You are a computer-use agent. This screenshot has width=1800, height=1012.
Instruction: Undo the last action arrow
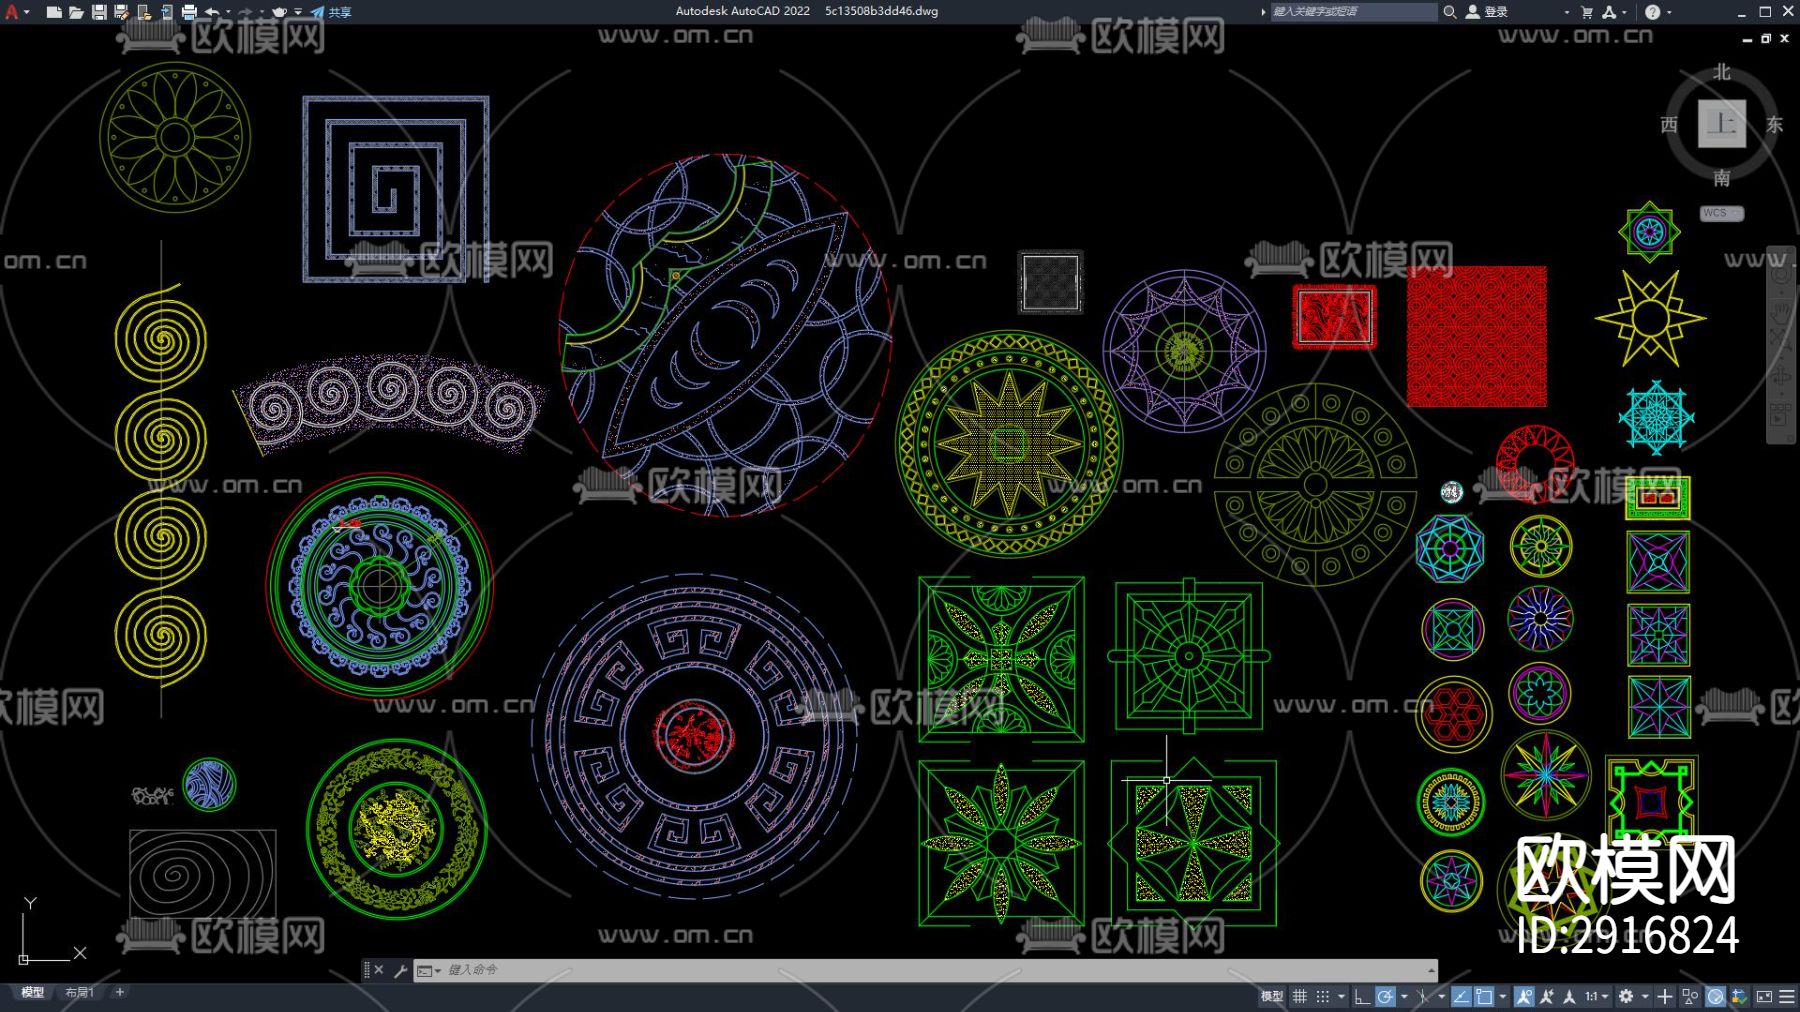pyautogui.click(x=212, y=12)
